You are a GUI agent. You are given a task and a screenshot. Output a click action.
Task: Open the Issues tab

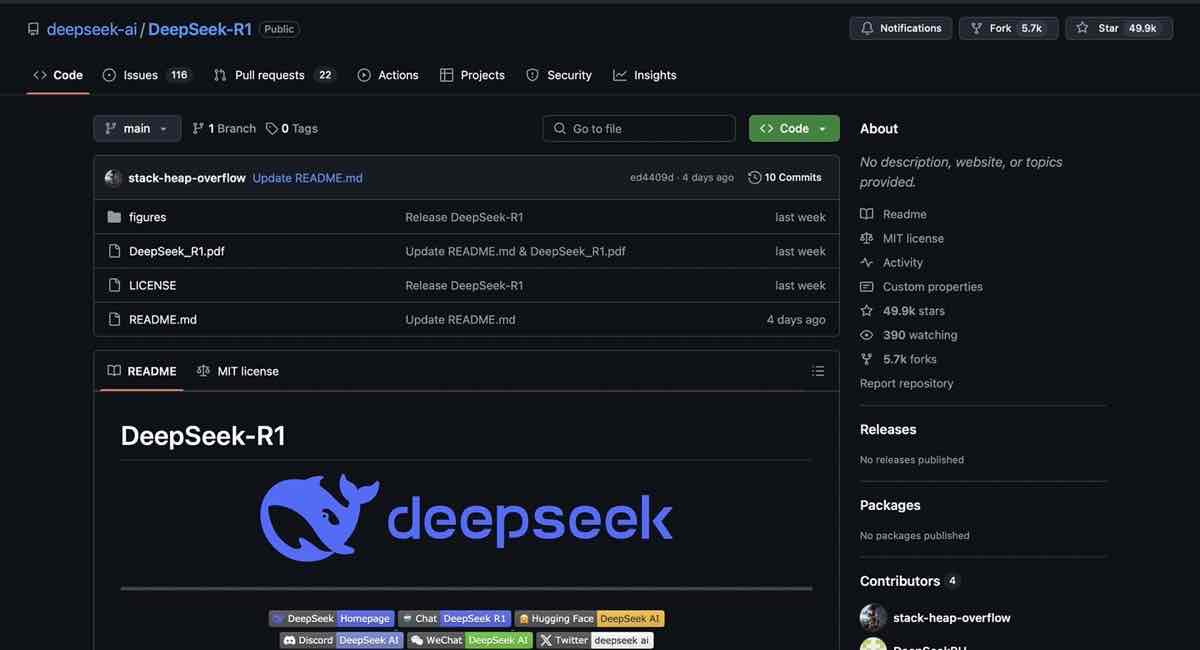(147, 75)
